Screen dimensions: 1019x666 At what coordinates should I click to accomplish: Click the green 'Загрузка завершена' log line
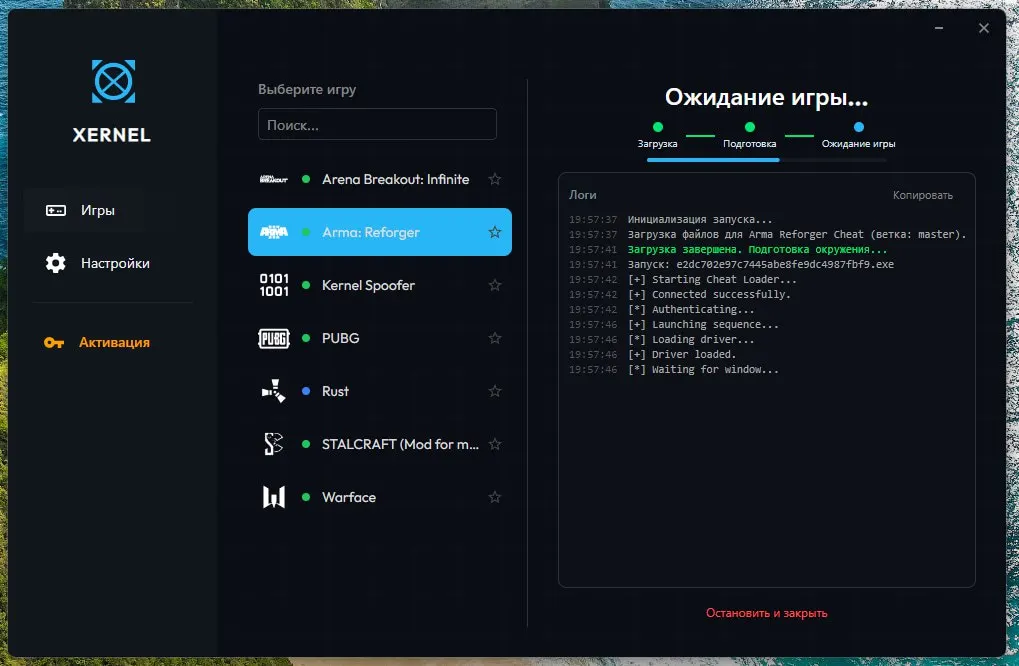[757, 250]
